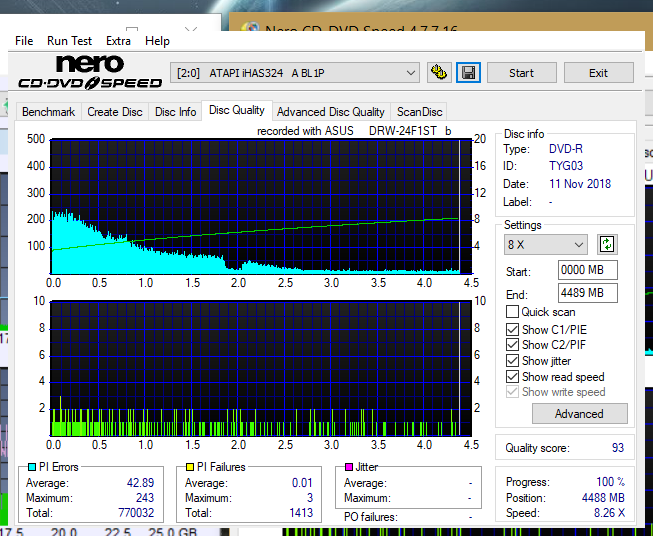Click the Quality score value 93
653x536 pixels.
click(618, 448)
